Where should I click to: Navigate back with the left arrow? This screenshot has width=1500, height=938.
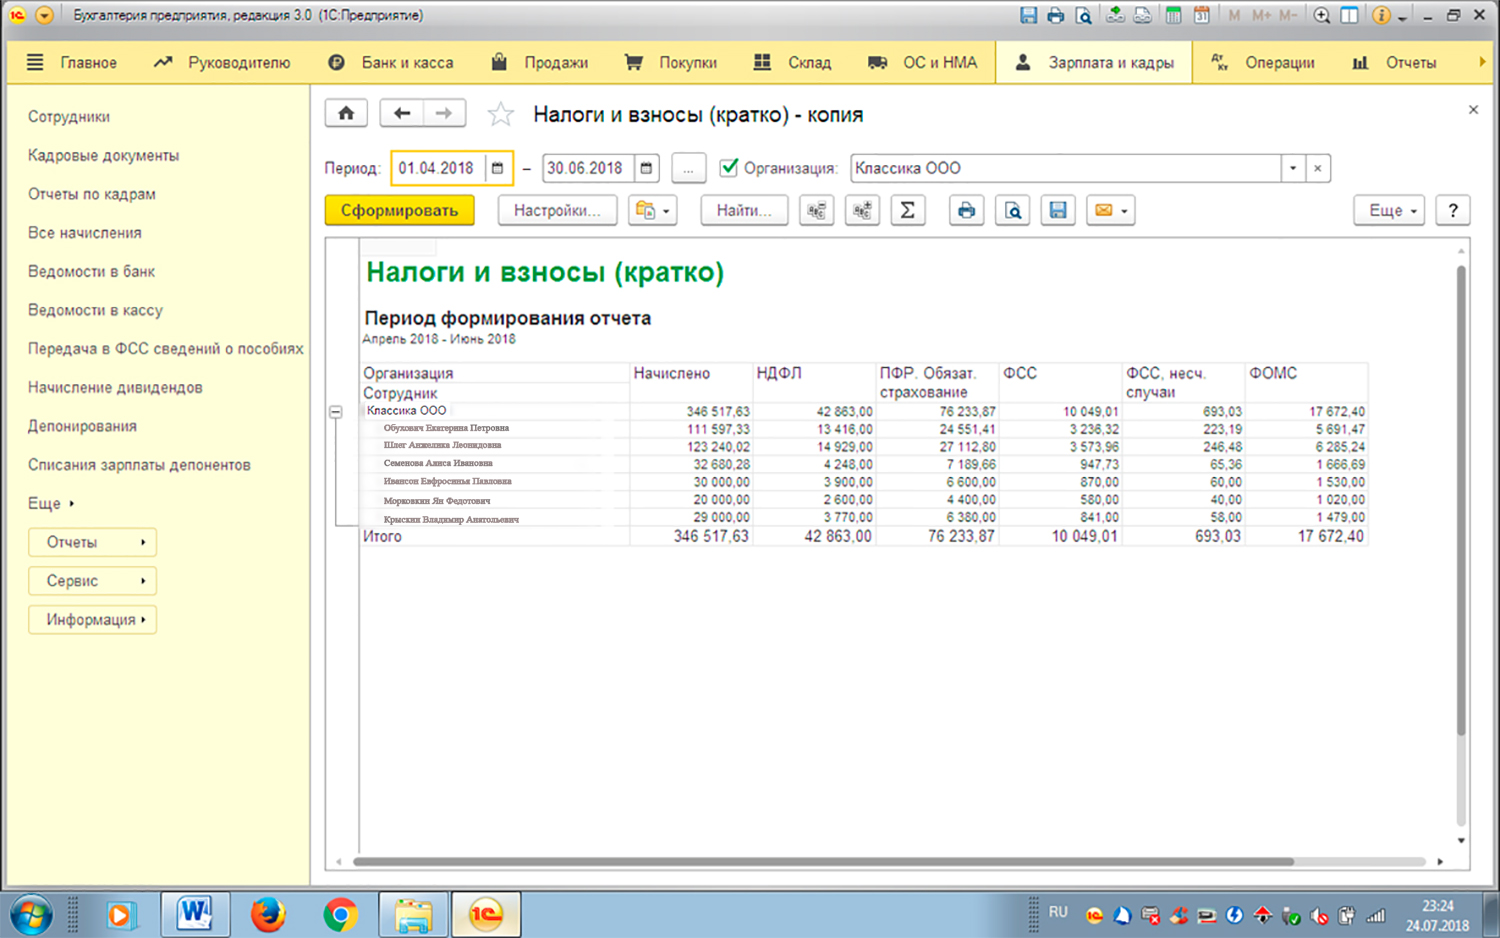(402, 113)
